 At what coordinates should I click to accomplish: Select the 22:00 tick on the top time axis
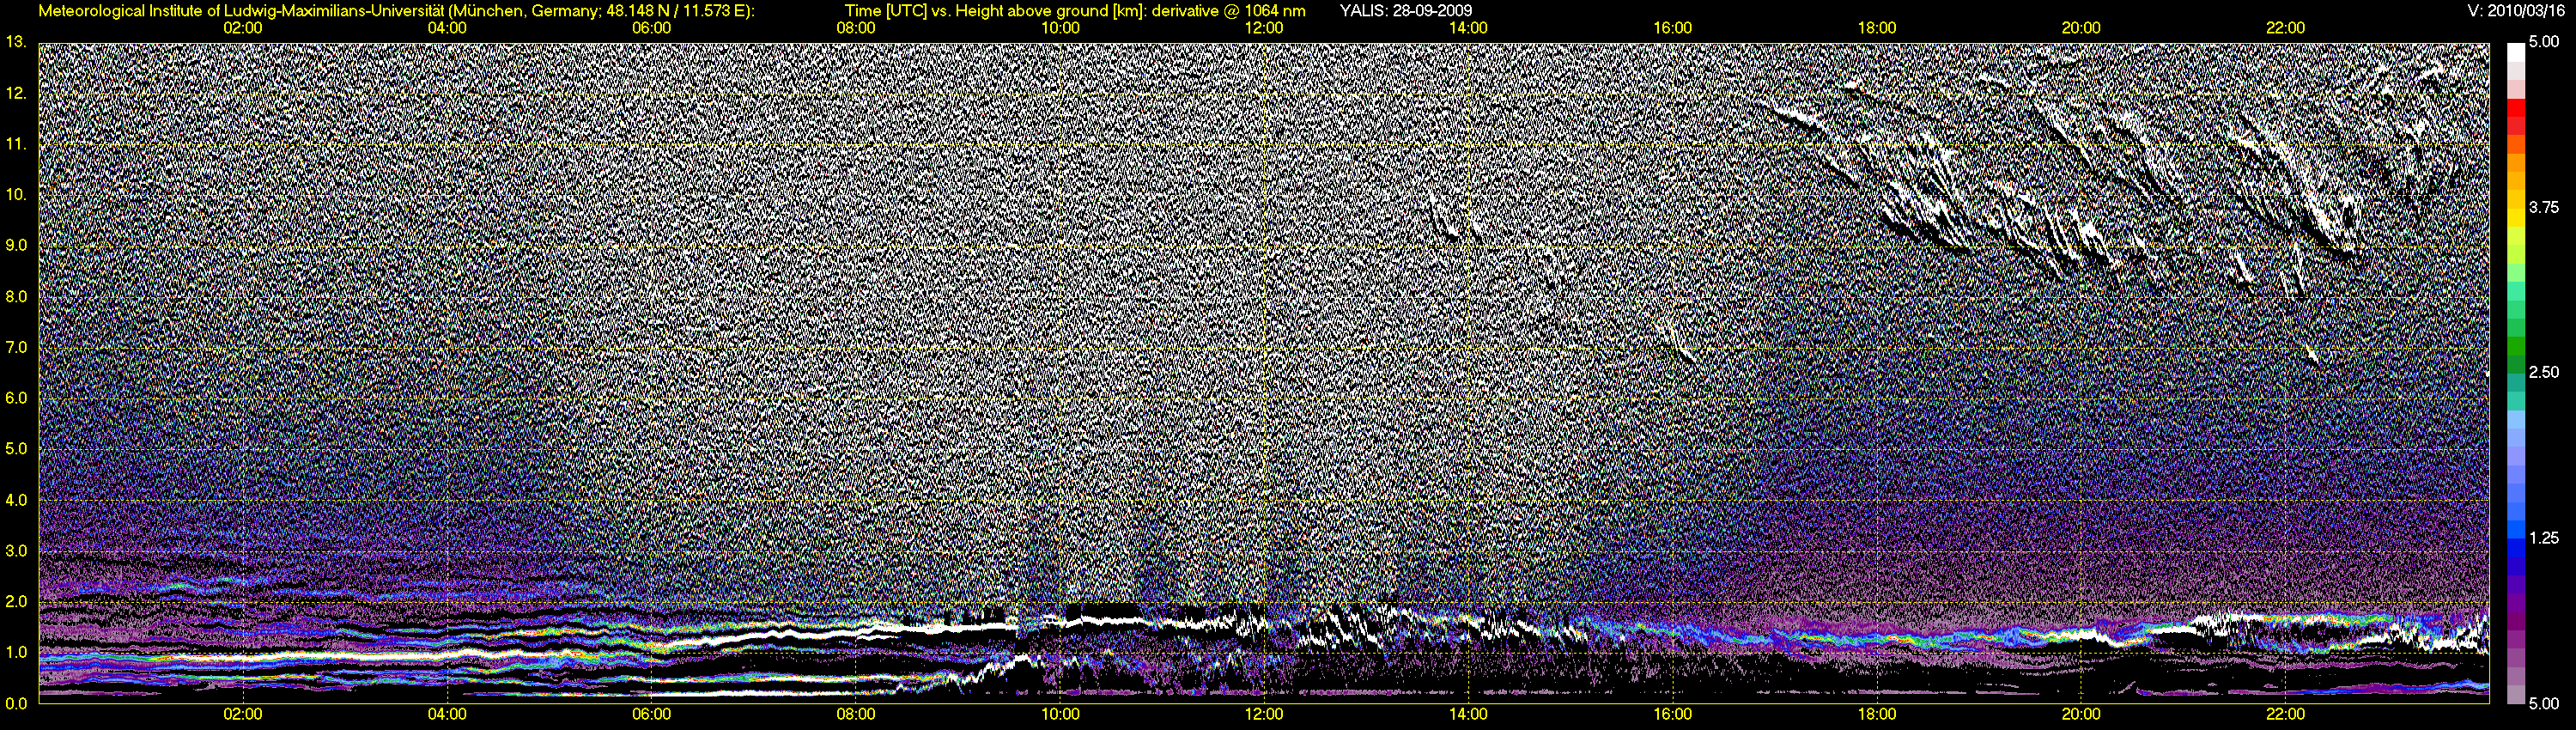2285,28
